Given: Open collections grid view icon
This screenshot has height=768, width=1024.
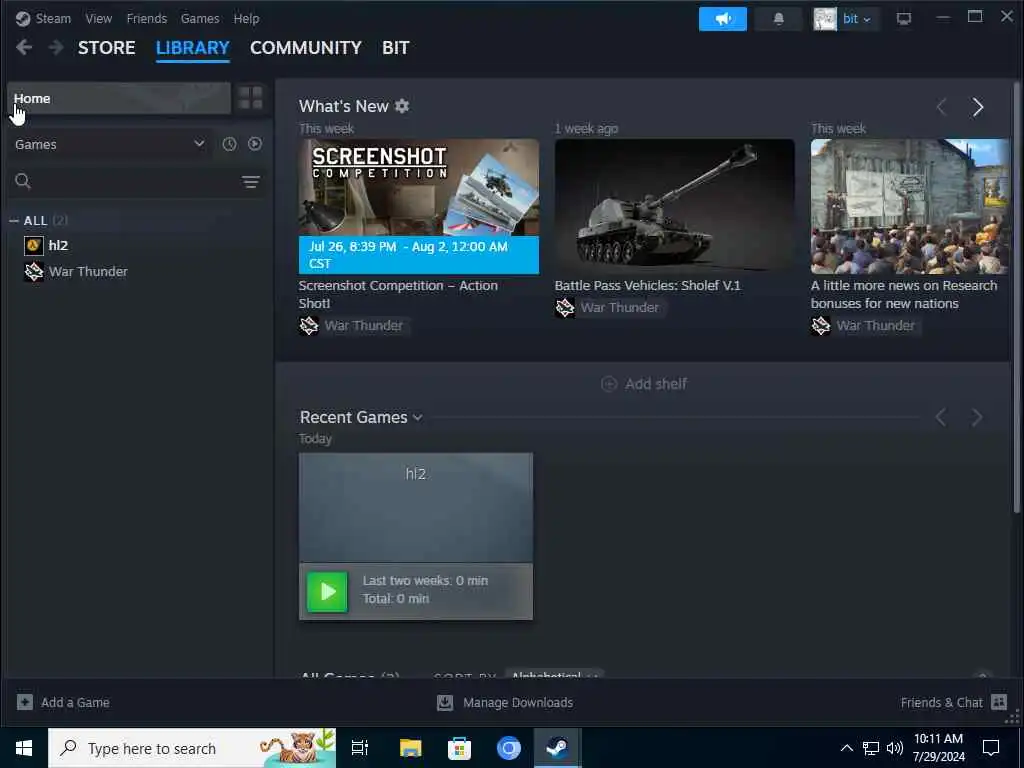Looking at the screenshot, I should tap(250, 99).
